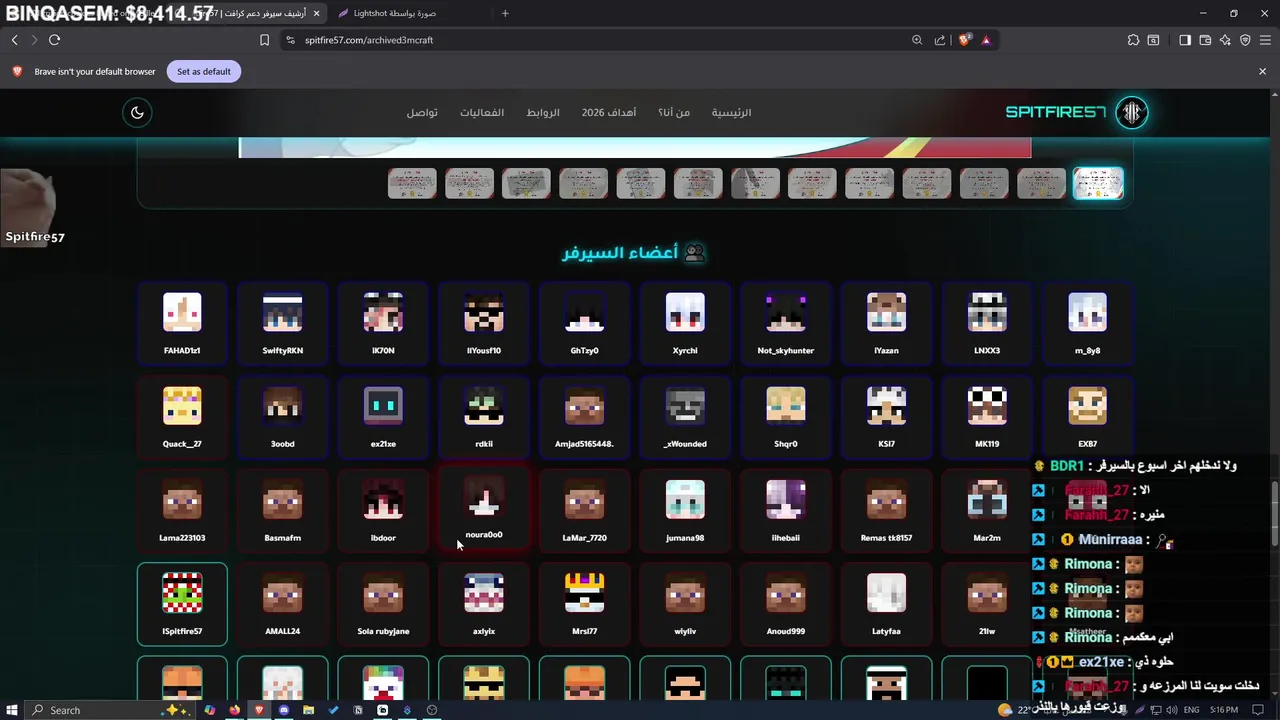Open member card Lama223103

[x=182, y=511]
